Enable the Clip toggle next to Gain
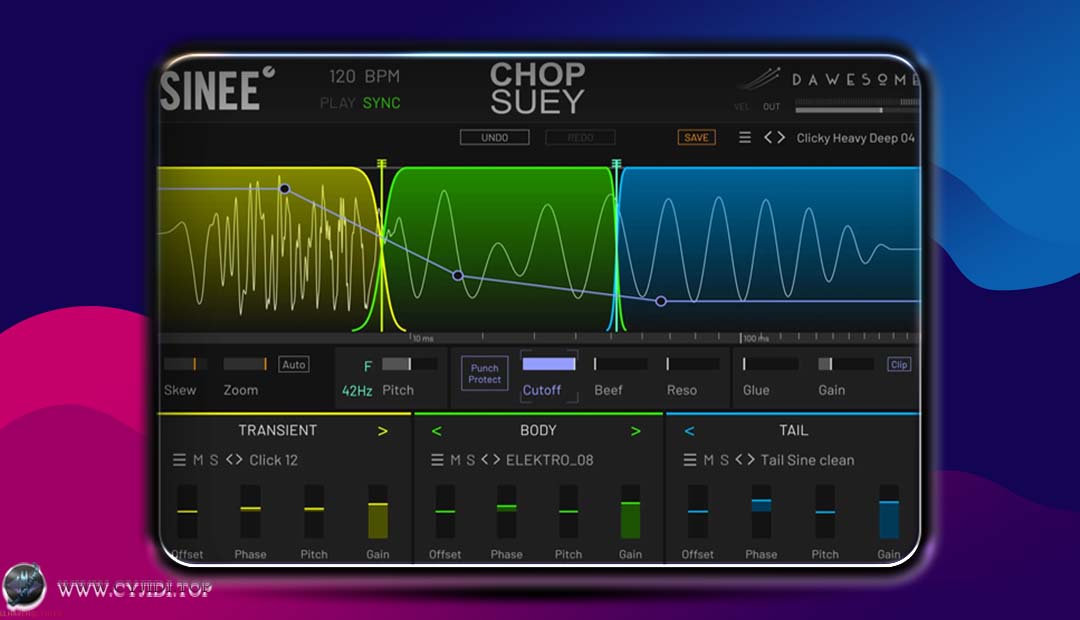The width and height of the screenshot is (1080, 620). (899, 365)
